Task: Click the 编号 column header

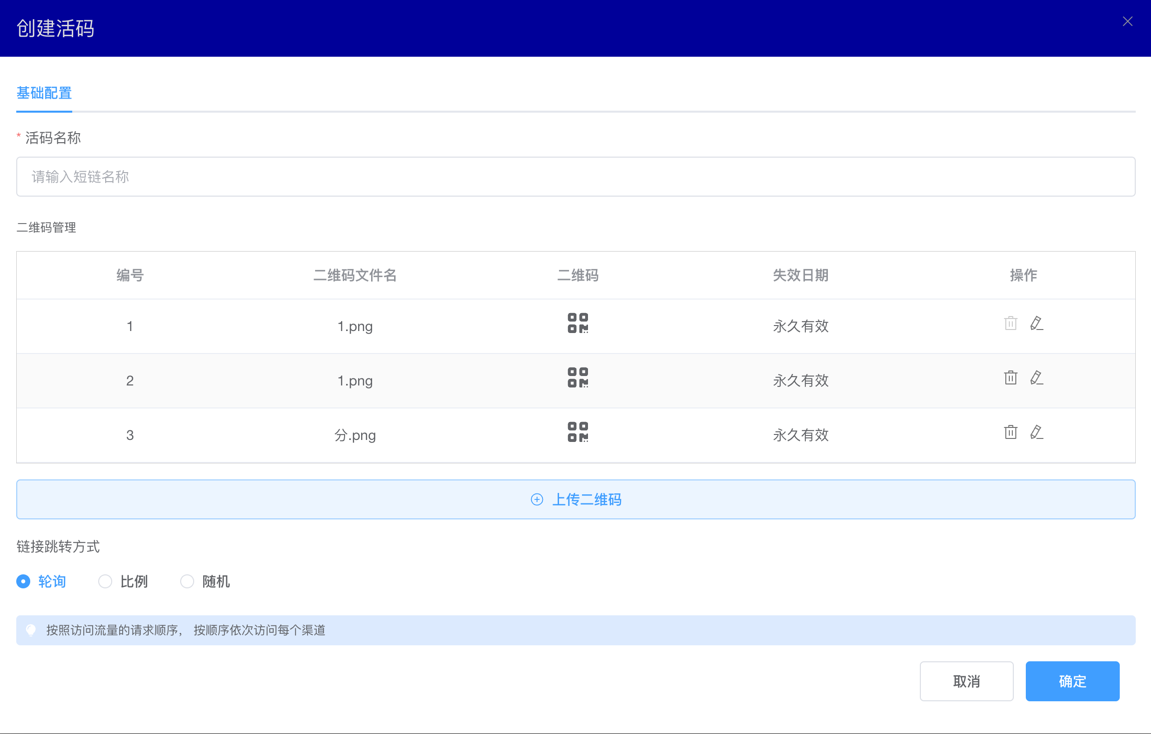Action: click(130, 275)
